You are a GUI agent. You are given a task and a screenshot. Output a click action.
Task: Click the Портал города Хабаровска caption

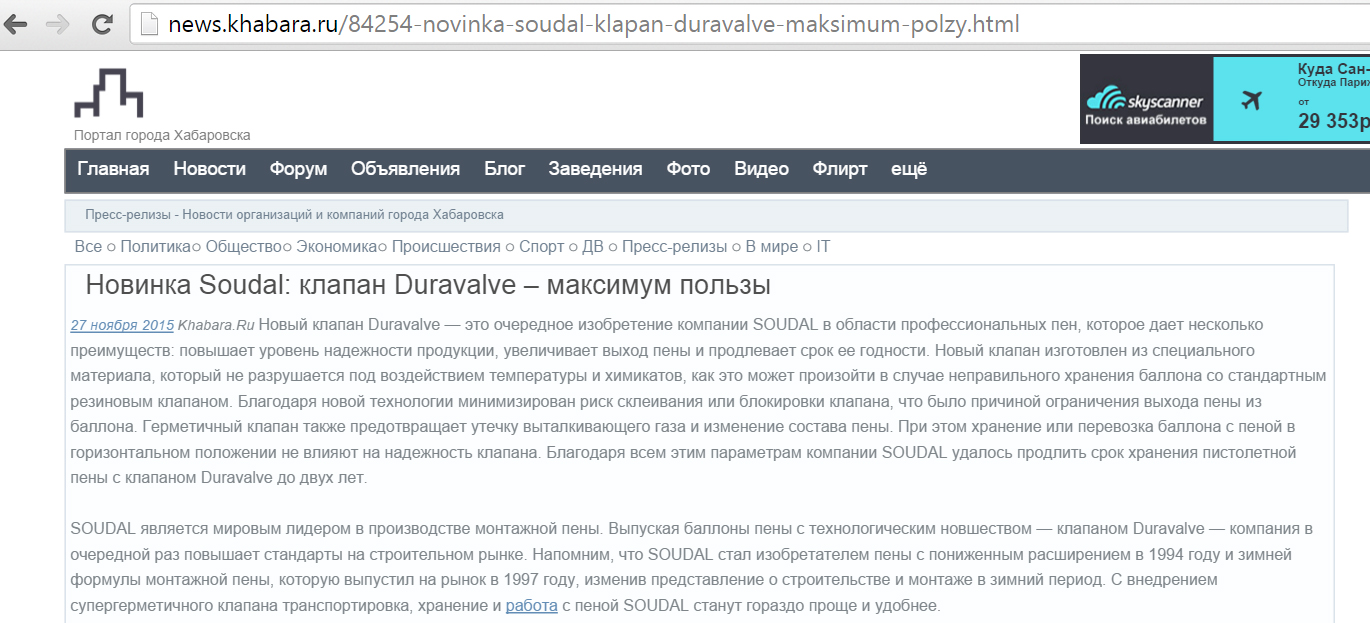point(162,135)
